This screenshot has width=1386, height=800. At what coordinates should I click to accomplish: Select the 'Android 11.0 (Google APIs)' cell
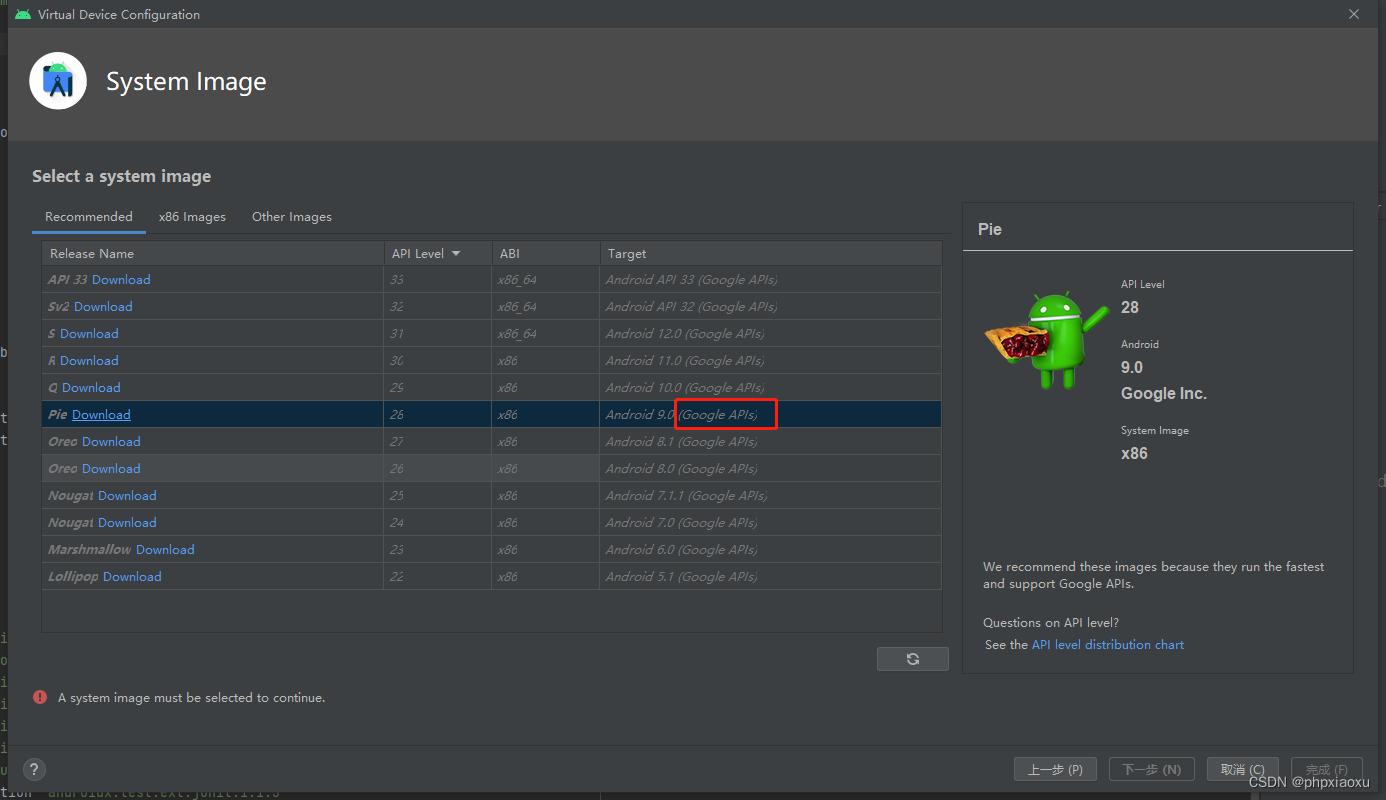point(771,361)
